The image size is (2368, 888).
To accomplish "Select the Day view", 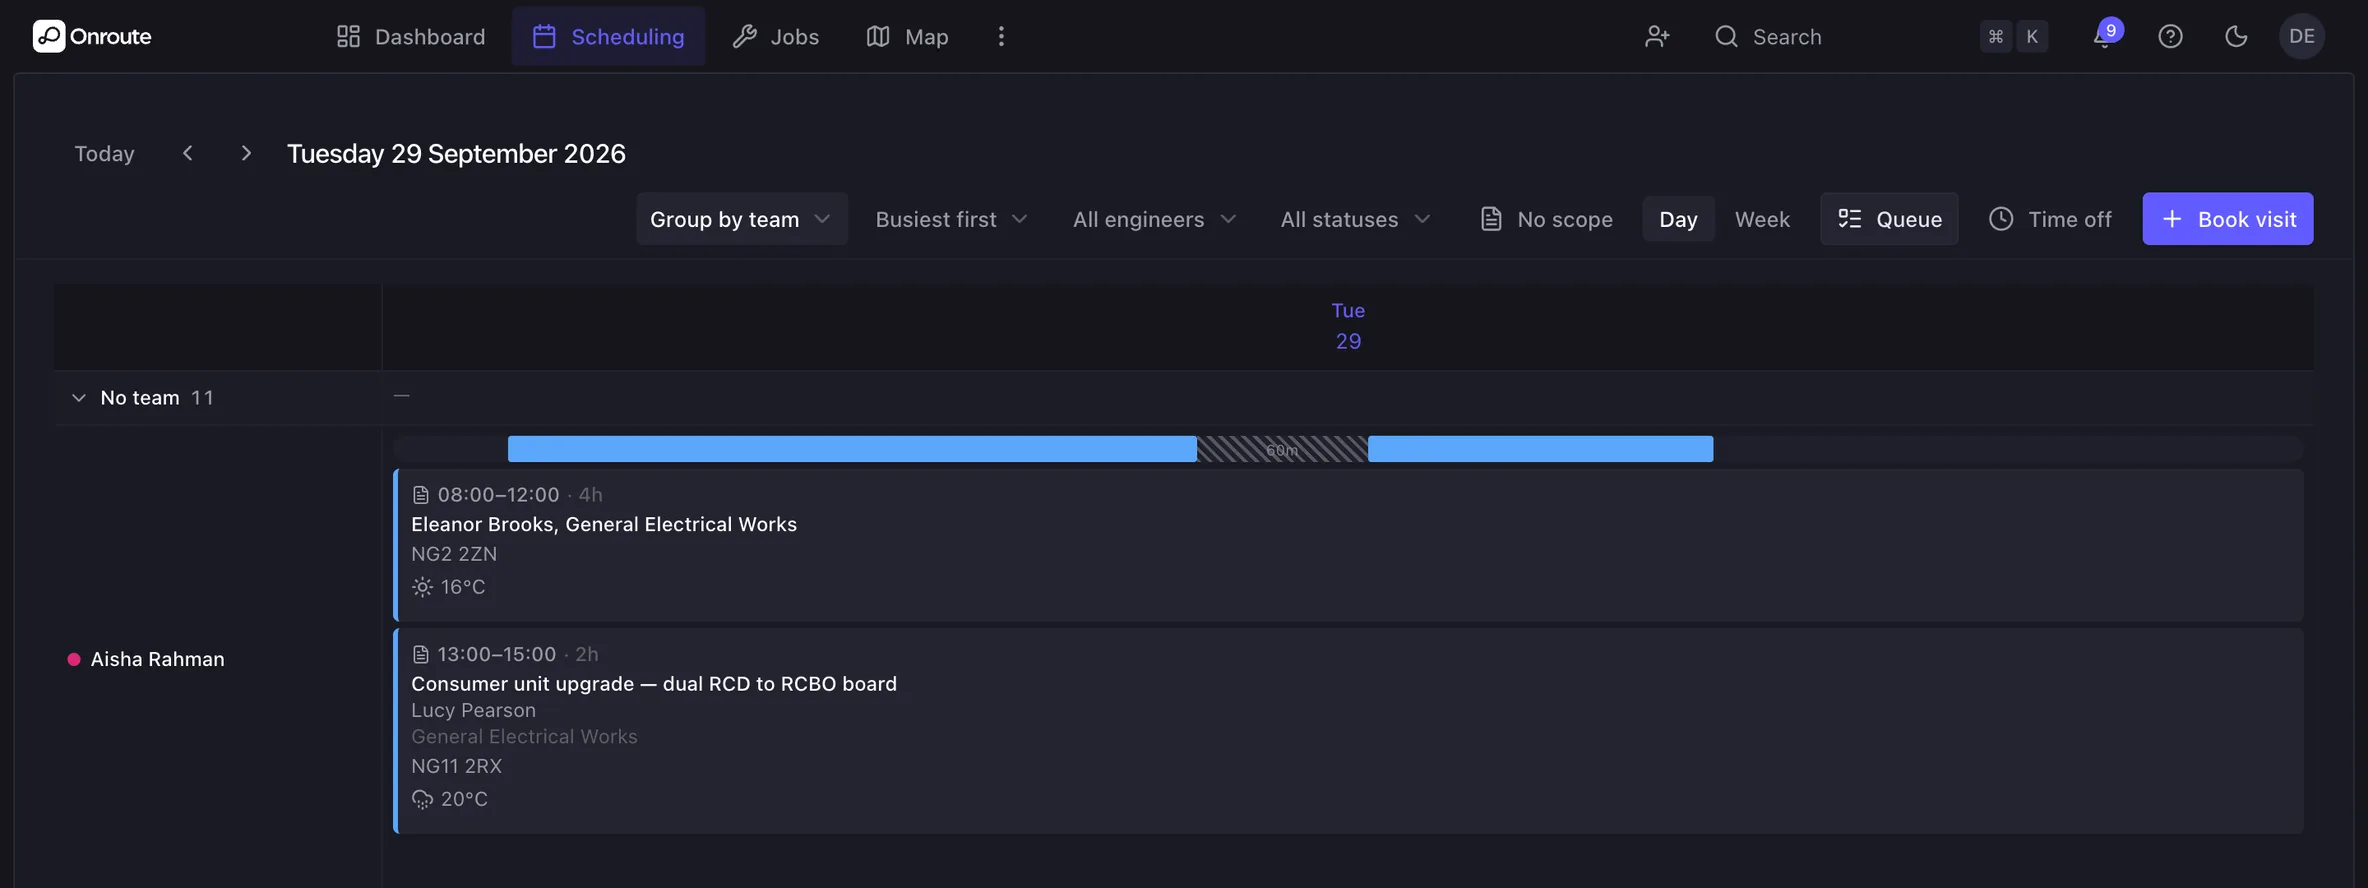I will (1678, 219).
